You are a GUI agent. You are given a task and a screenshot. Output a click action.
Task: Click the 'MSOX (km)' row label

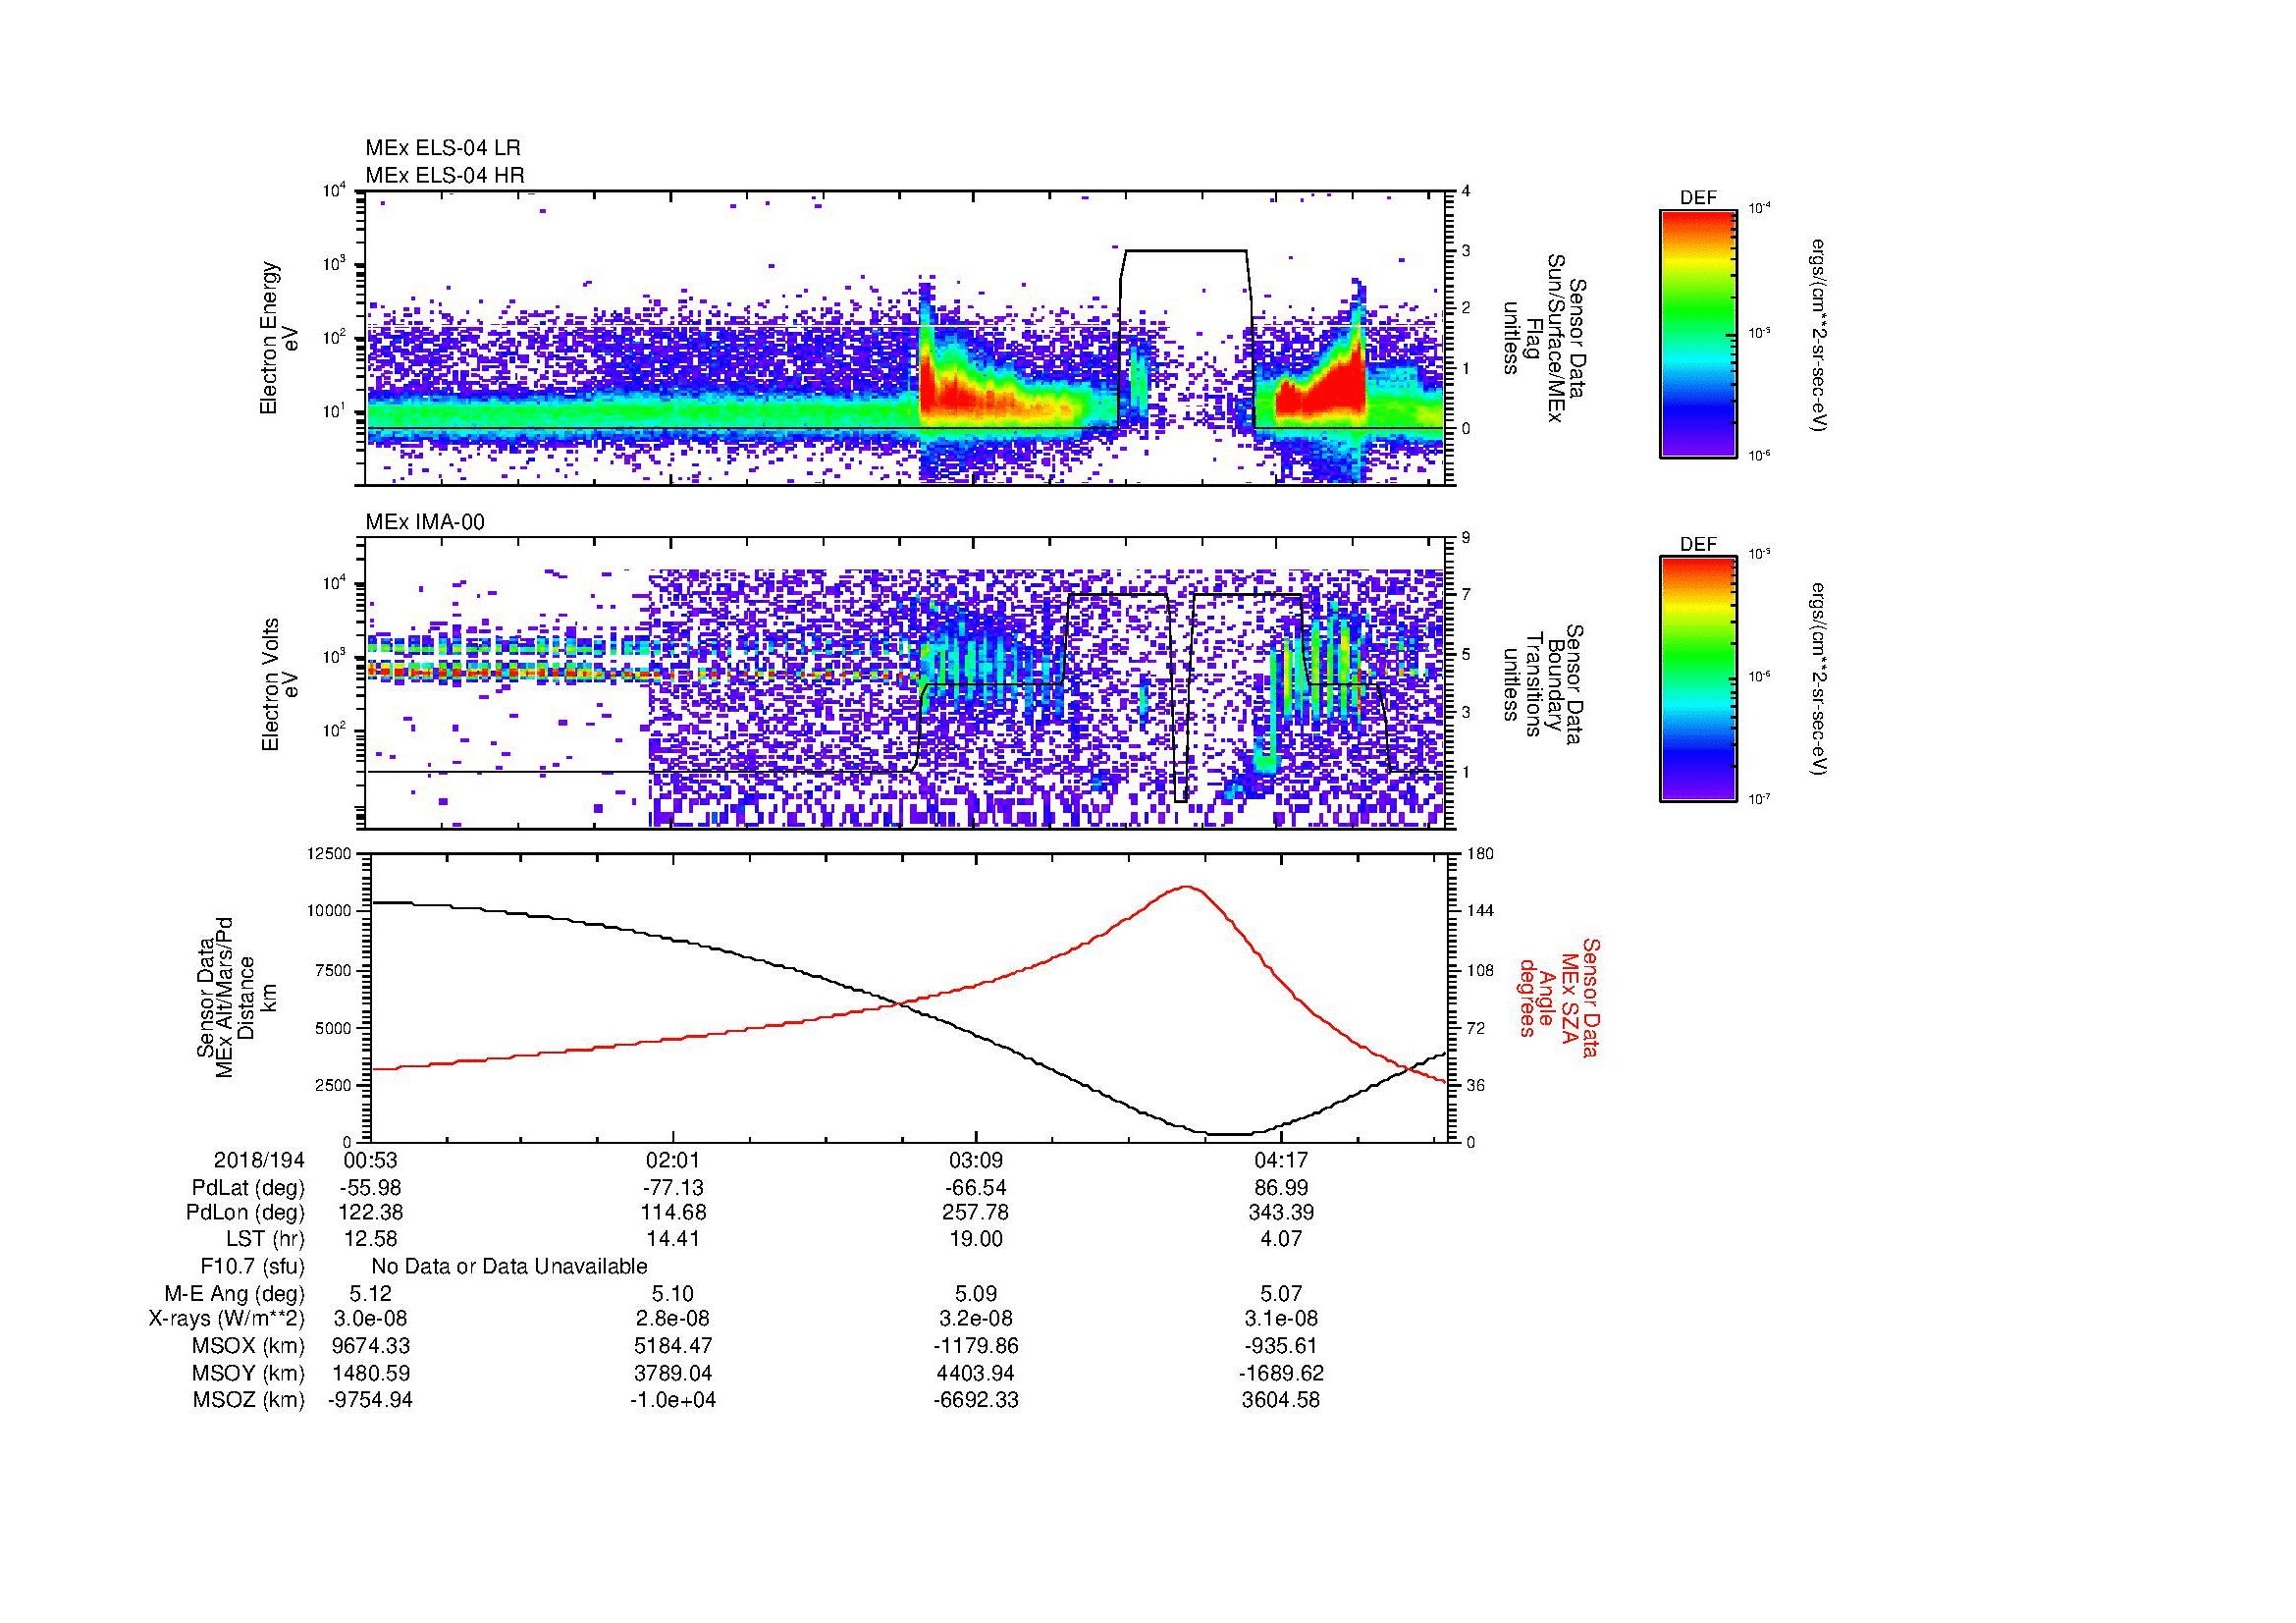(x=248, y=1346)
